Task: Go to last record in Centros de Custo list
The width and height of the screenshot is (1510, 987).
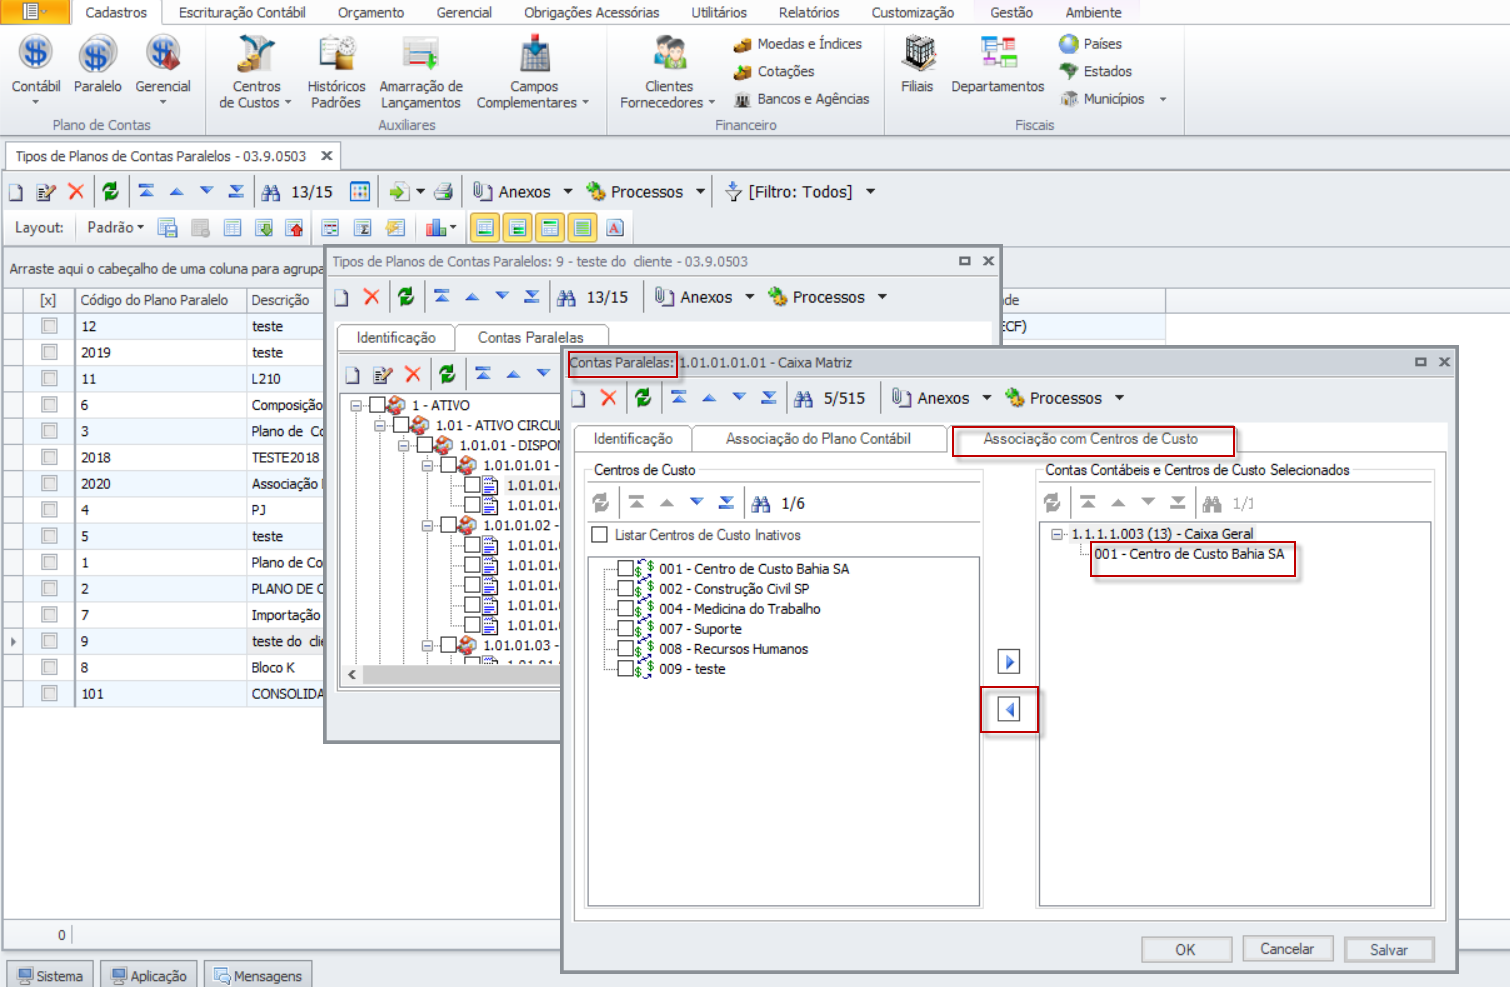Action: (x=726, y=503)
